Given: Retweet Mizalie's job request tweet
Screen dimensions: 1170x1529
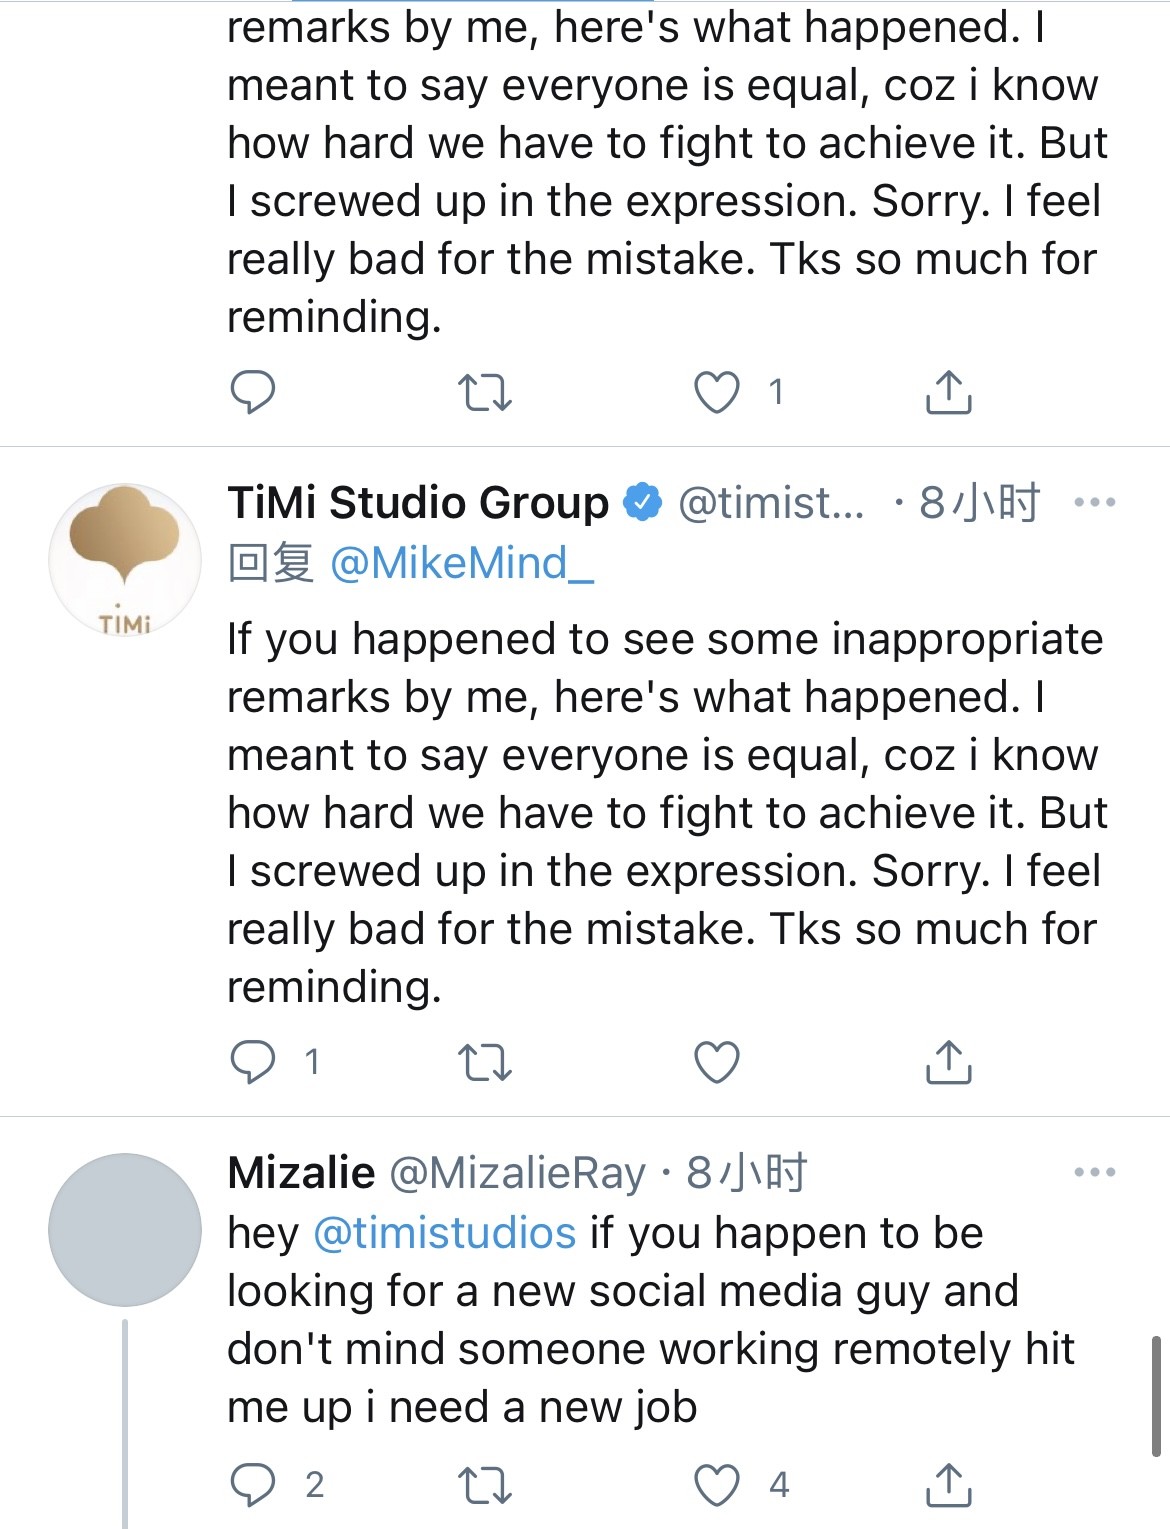Looking at the screenshot, I should pos(484,1485).
